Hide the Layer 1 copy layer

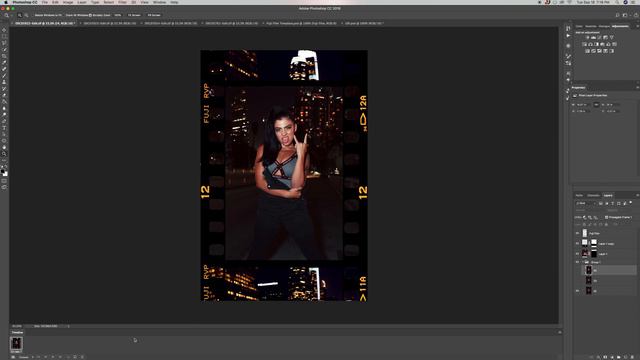577,243
